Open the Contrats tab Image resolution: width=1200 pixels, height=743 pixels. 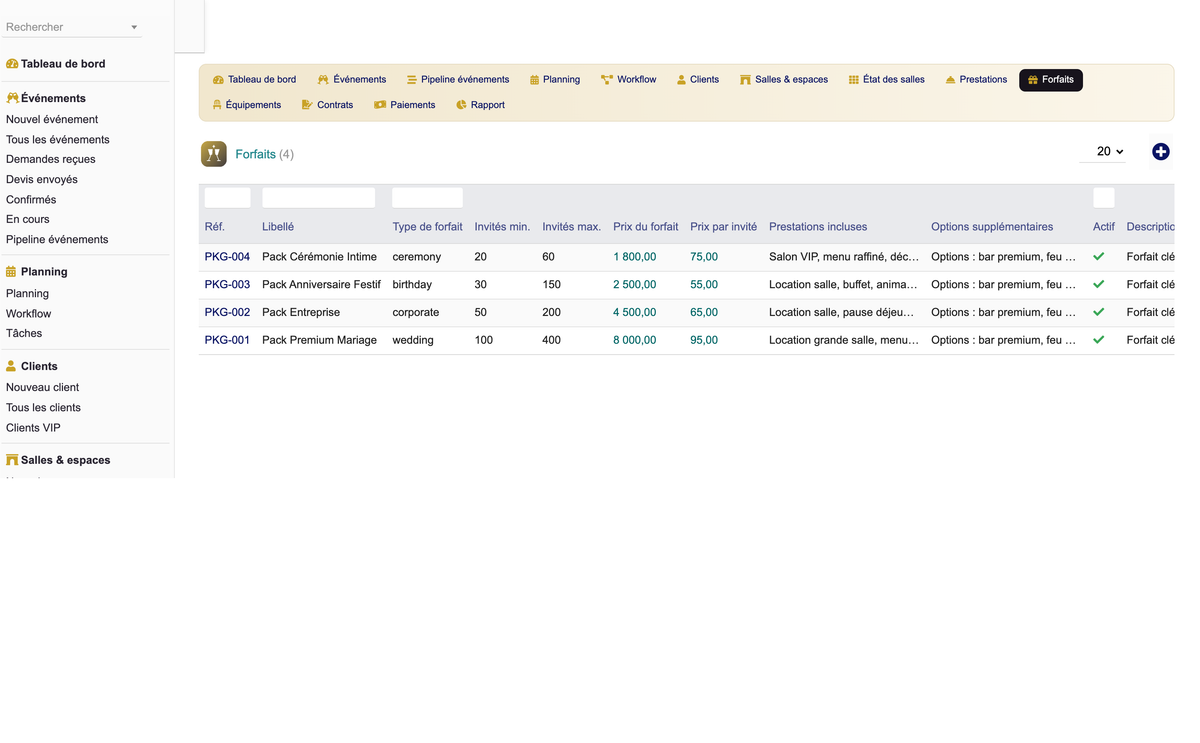(x=328, y=105)
